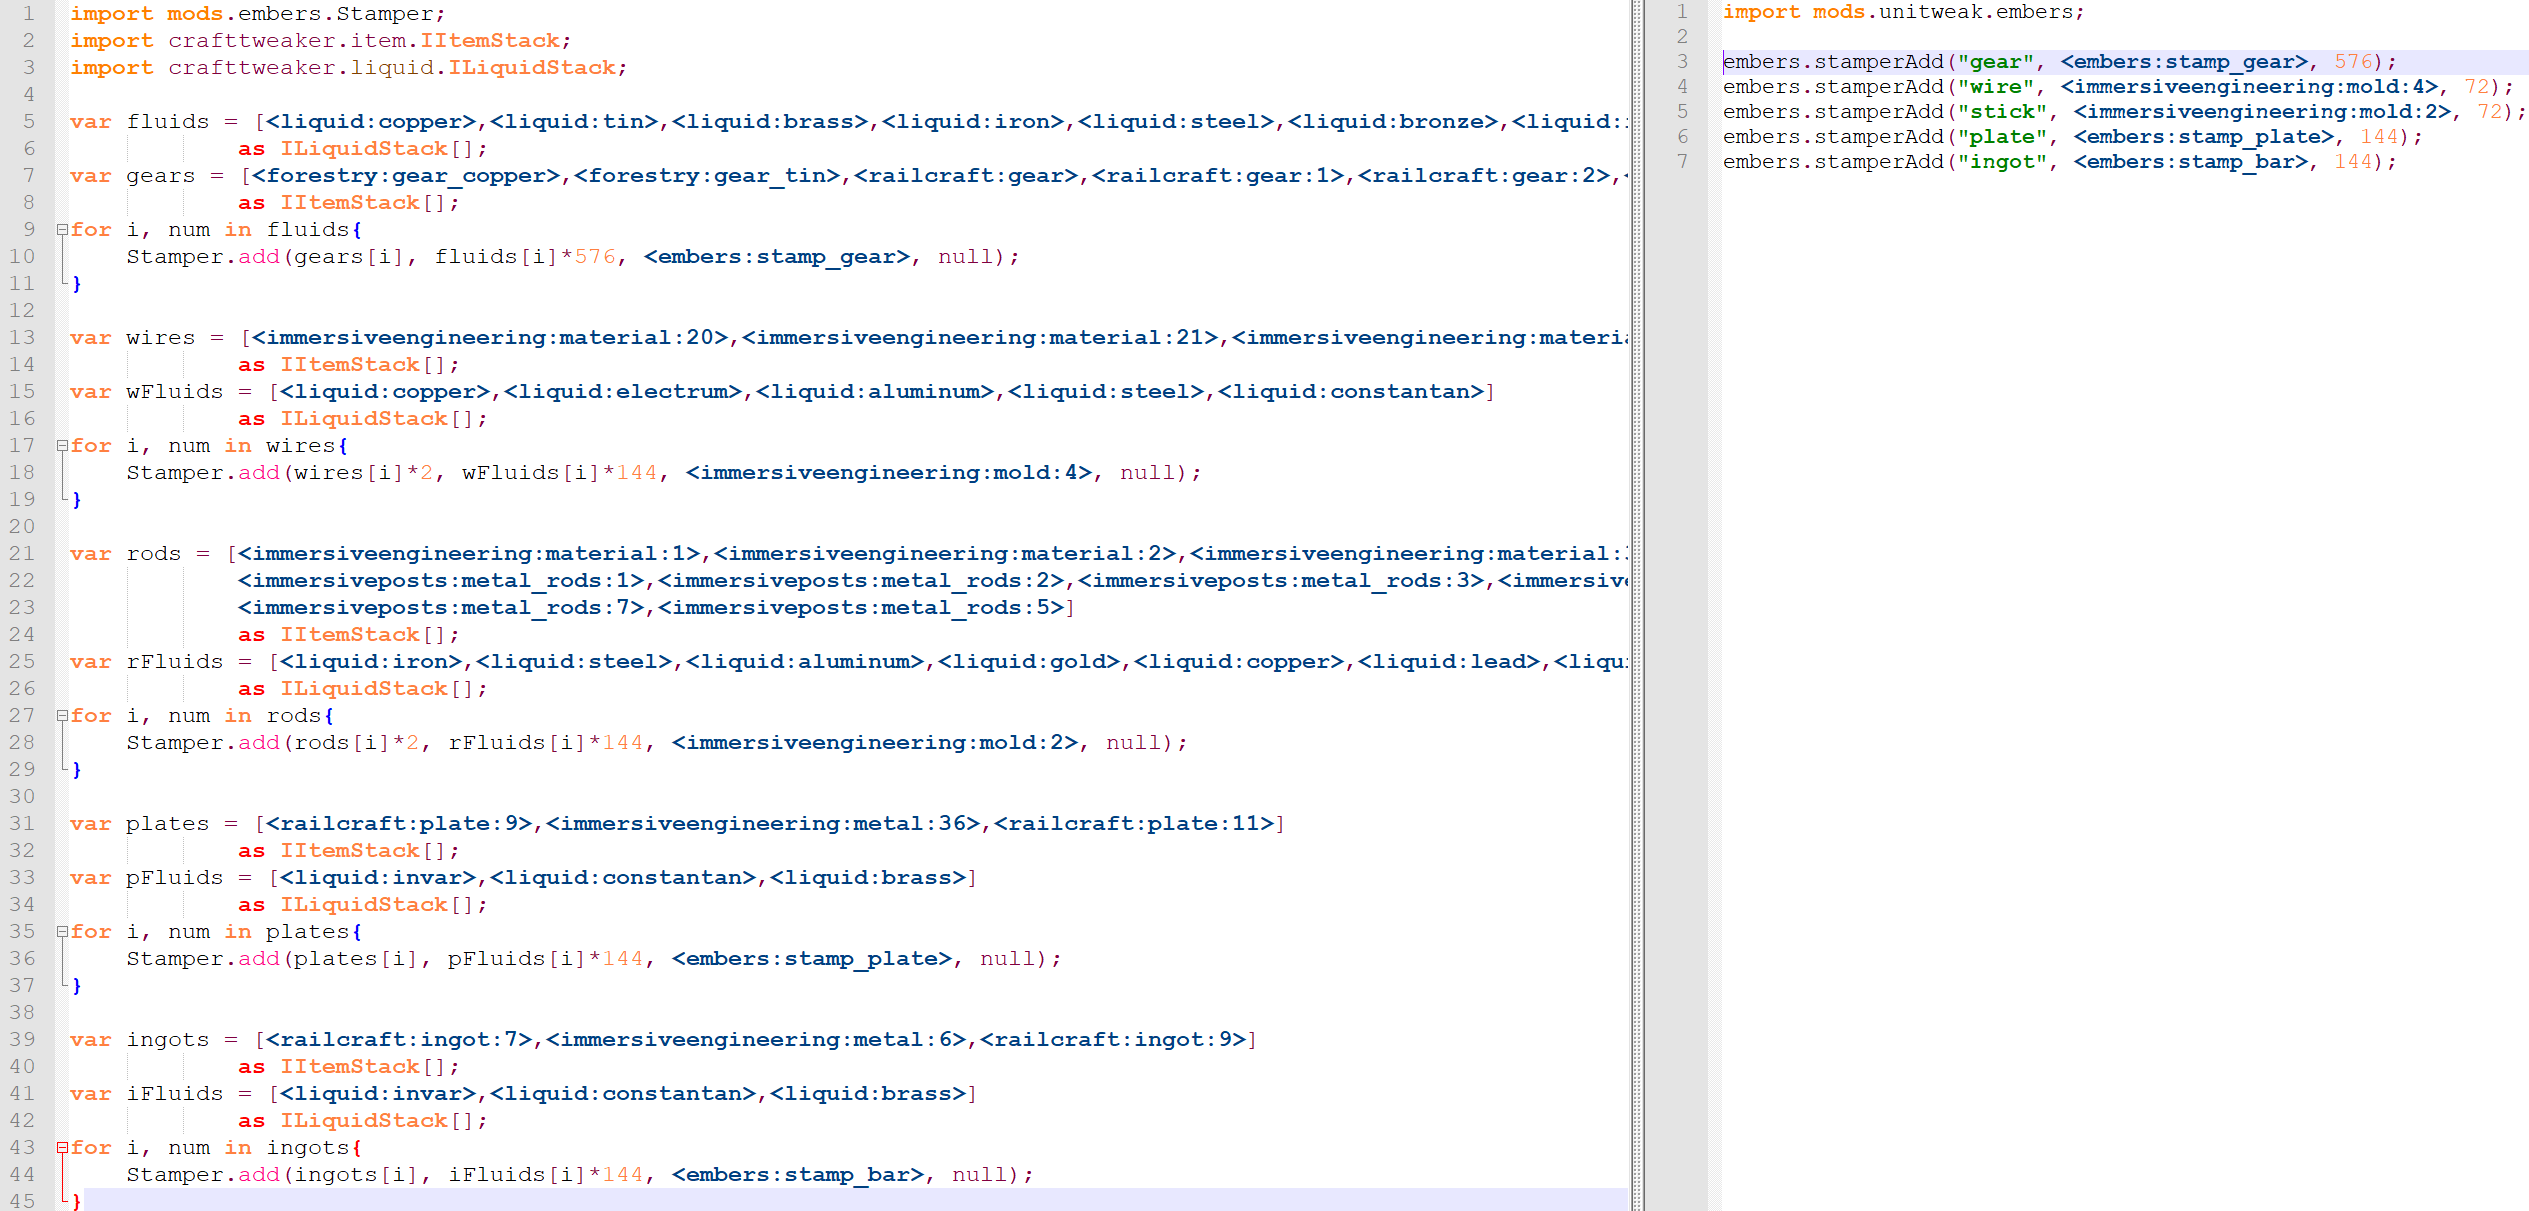Click line number 7 in right pane gutter
This screenshot has width=2529, height=1211.
click(x=1682, y=162)
